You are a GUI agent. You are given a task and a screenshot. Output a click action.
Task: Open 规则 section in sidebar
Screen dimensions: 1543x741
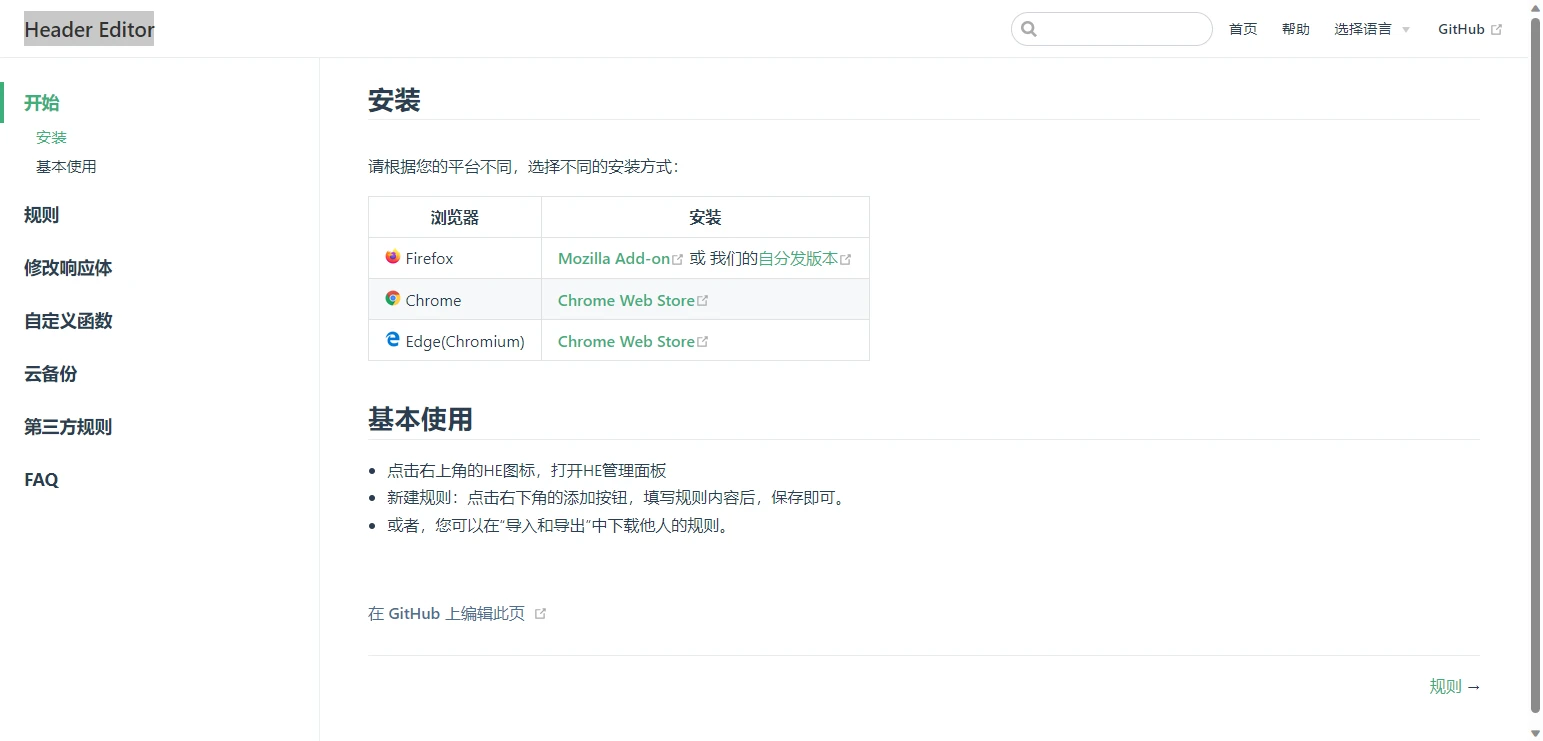(x=42, y=215)
